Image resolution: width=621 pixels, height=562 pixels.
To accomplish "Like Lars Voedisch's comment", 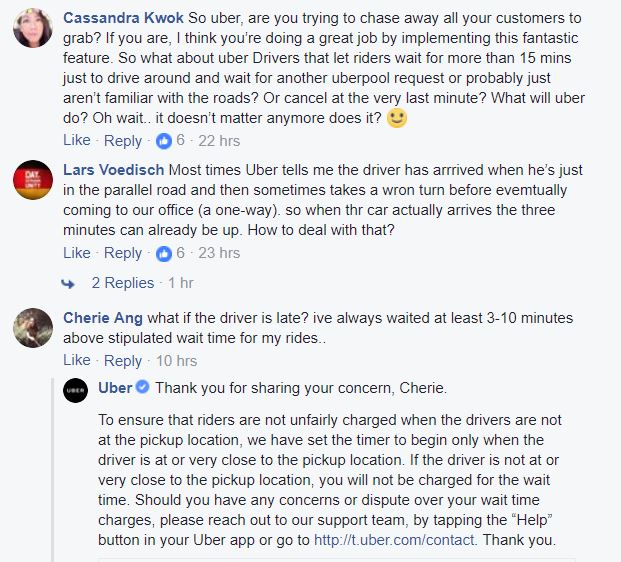I will pos(77,253).
